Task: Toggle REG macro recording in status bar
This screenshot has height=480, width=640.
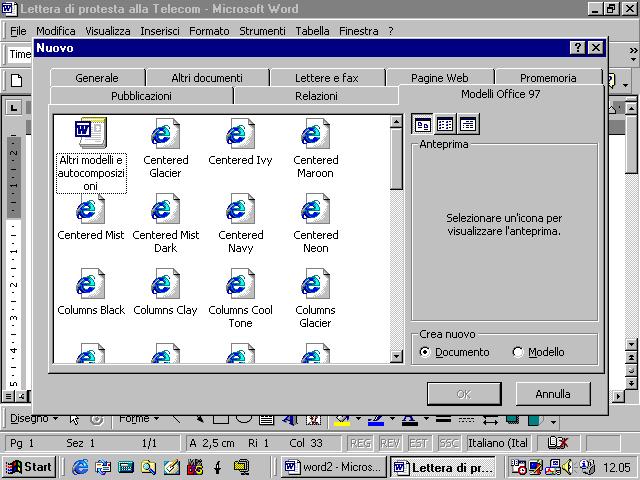Action: tap(360, 443)
